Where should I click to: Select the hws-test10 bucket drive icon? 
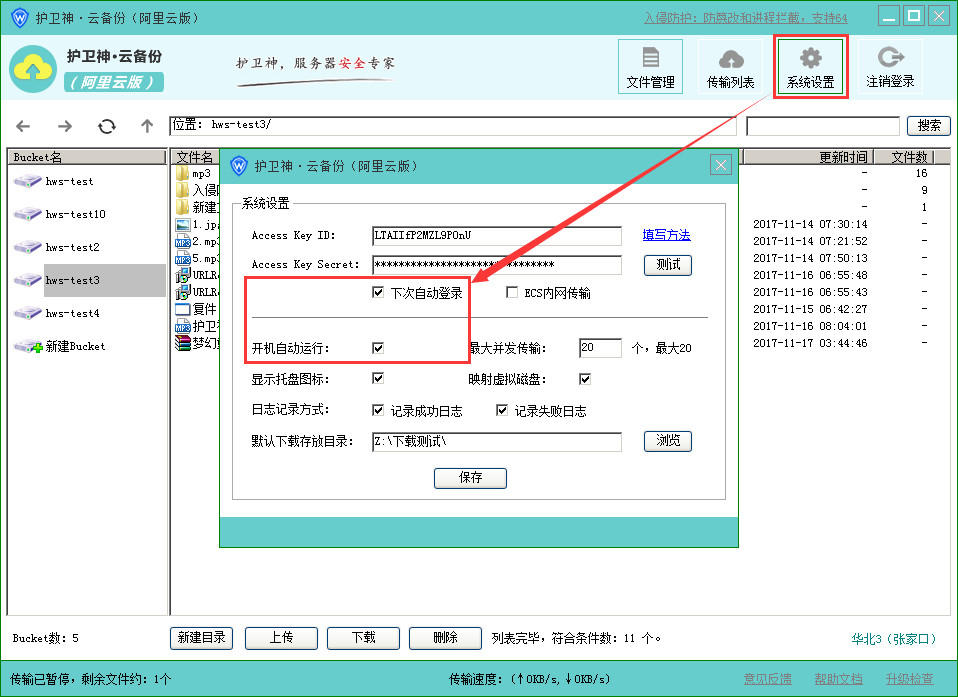(27, 214)
